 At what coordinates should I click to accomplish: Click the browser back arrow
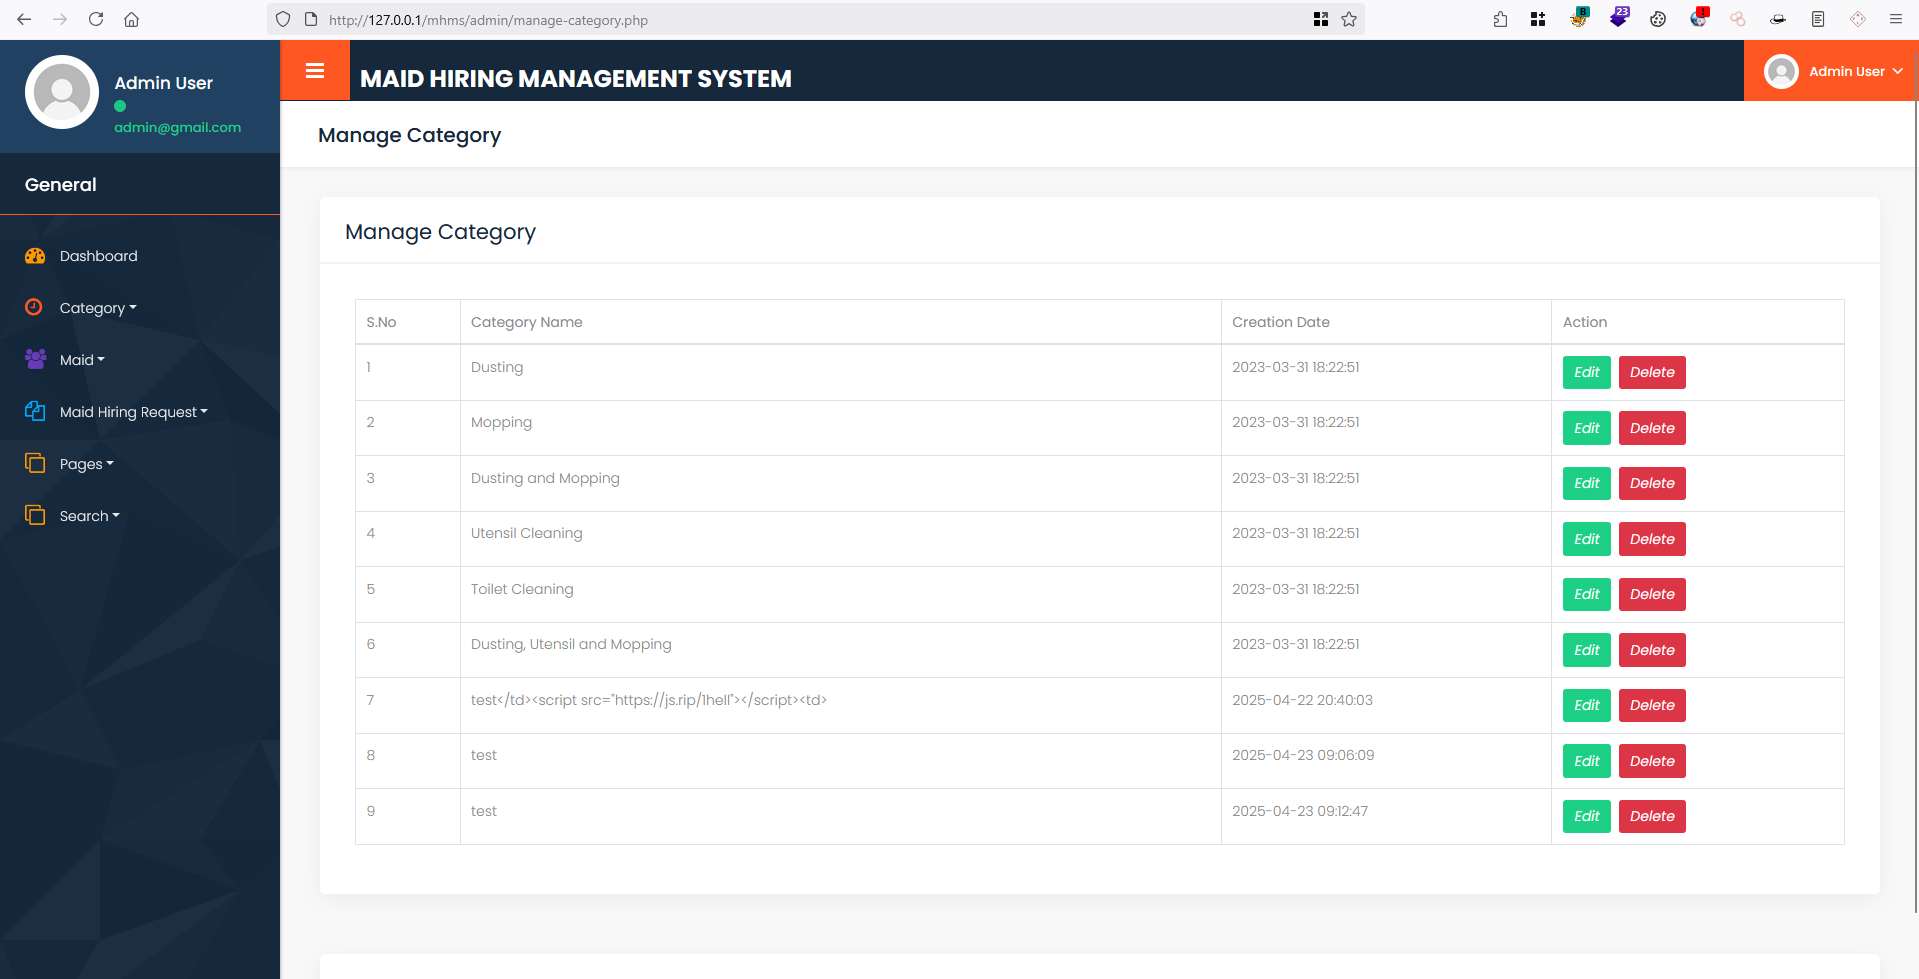pos(24,19)
